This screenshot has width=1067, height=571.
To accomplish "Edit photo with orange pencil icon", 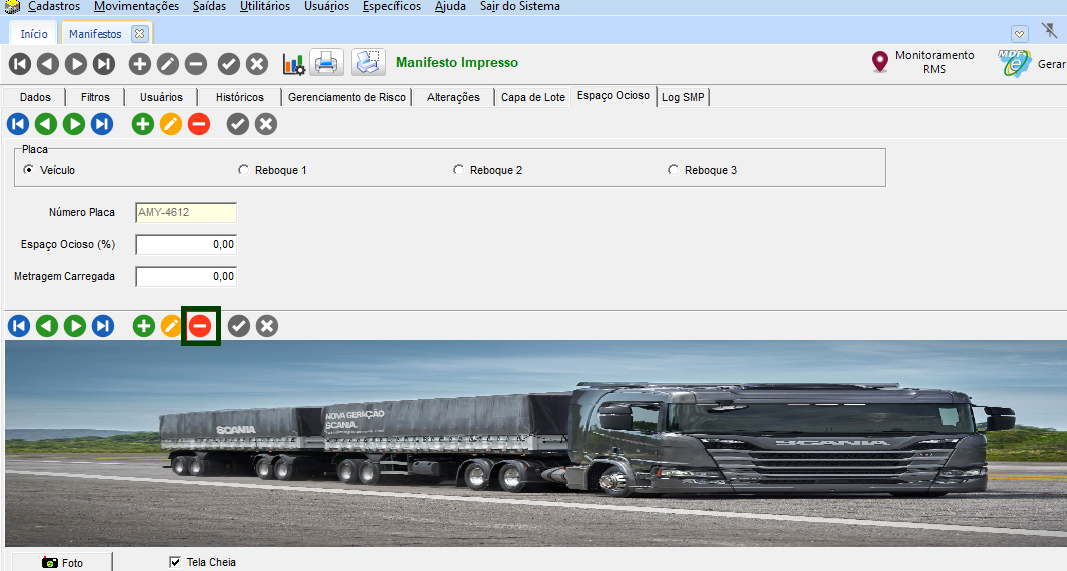I will coord(171,326).
